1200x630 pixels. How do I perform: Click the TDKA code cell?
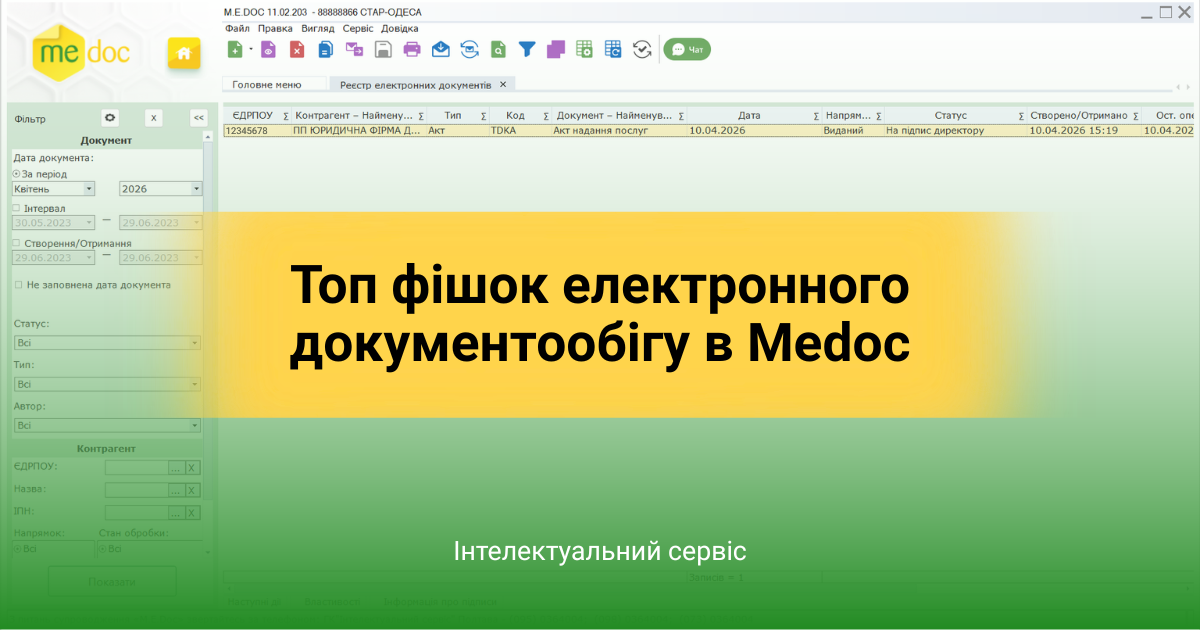pyautogui.click(x=519, y=130)
